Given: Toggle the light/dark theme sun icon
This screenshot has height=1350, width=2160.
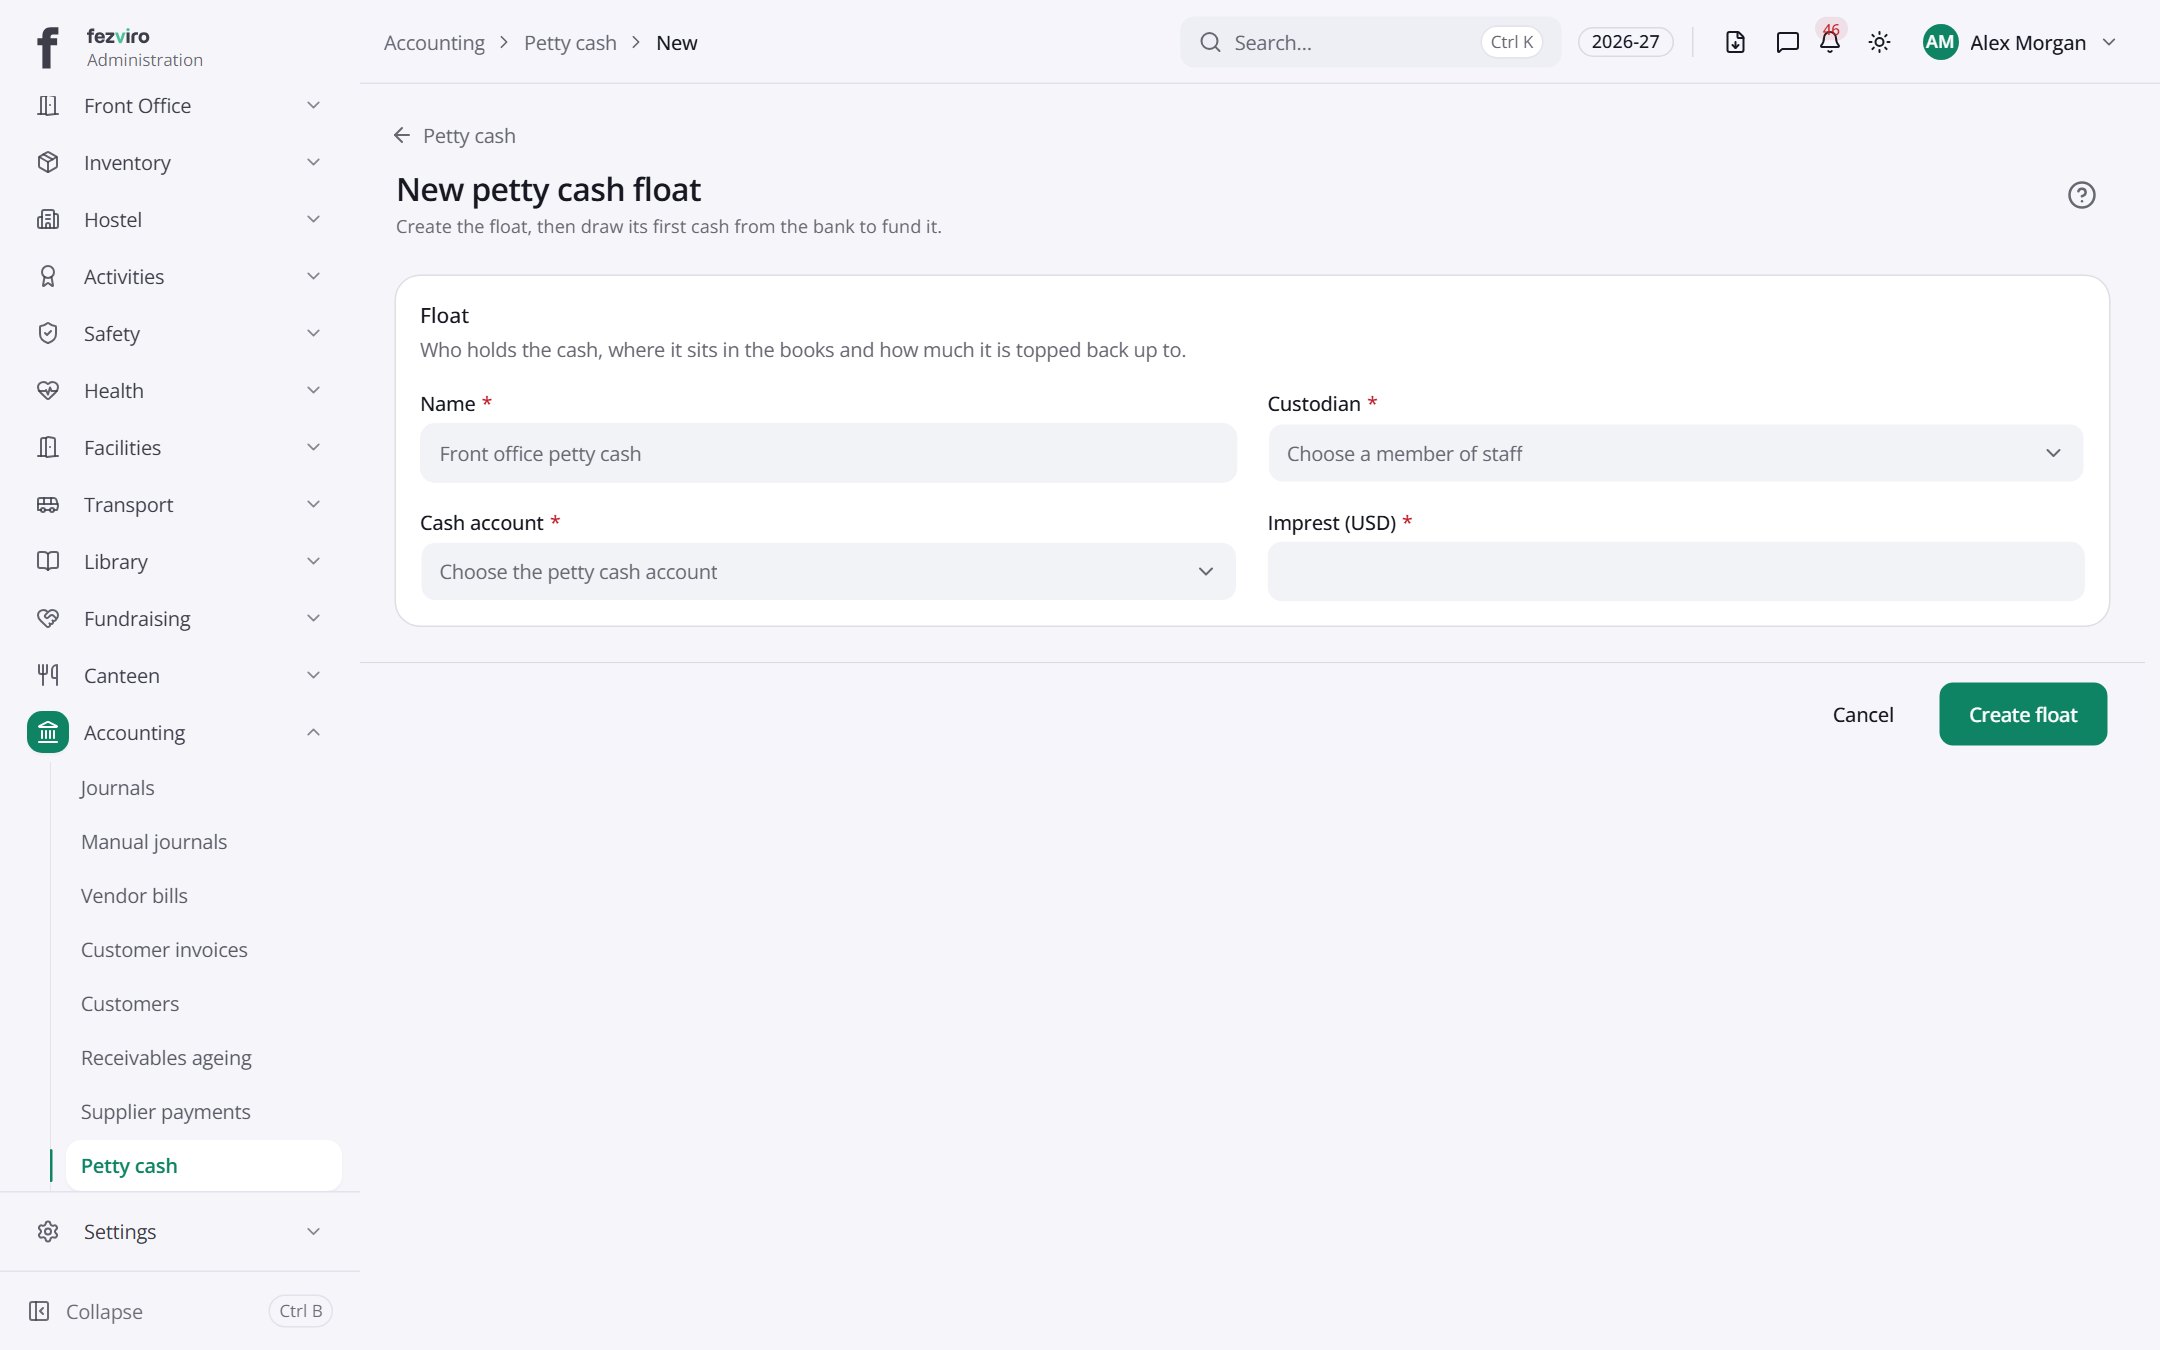Looking at the screenshot, I should 1879,42.
